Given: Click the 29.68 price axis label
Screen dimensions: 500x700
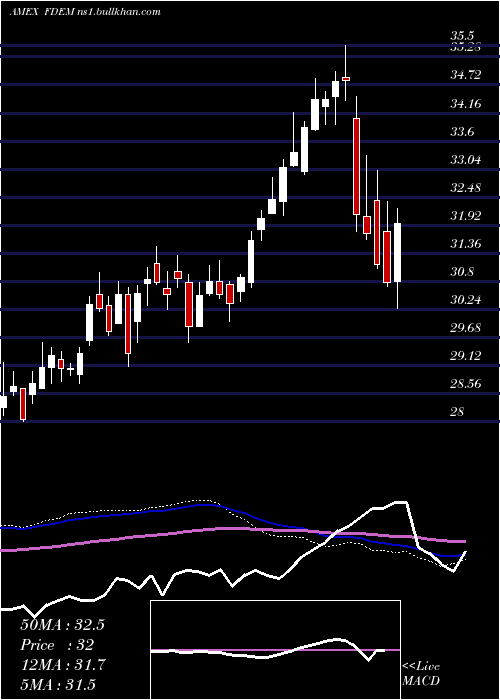Looking at the screenshot, I should pos(466,328).
